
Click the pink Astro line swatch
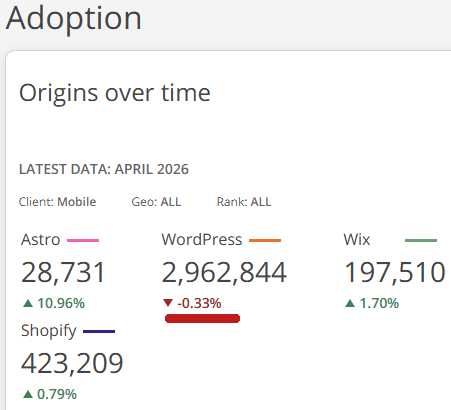(83, 240)
